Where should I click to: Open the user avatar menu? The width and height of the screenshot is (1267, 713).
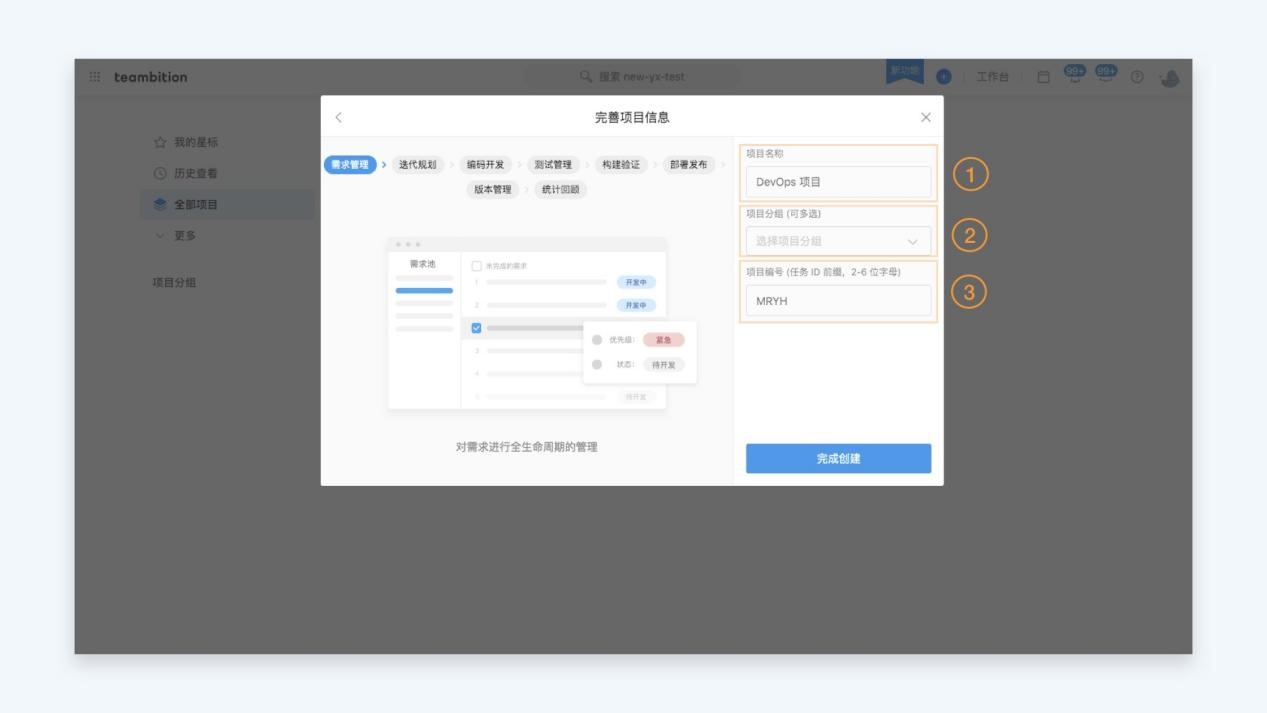click(1170, 77)
